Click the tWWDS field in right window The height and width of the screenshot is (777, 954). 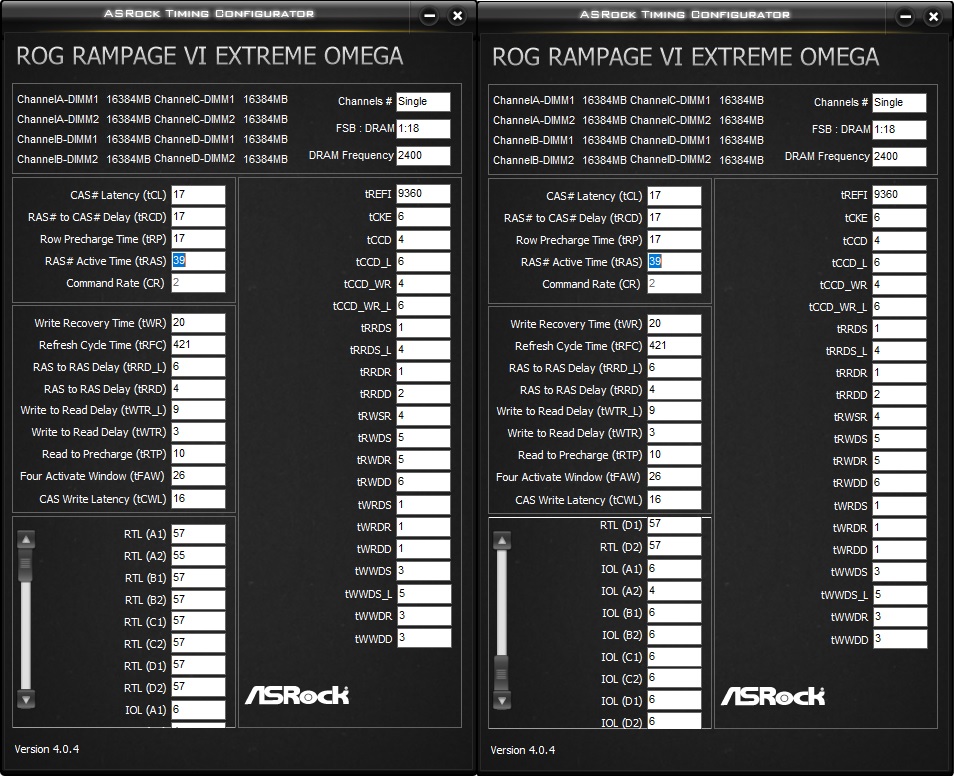tap(899, 571)
